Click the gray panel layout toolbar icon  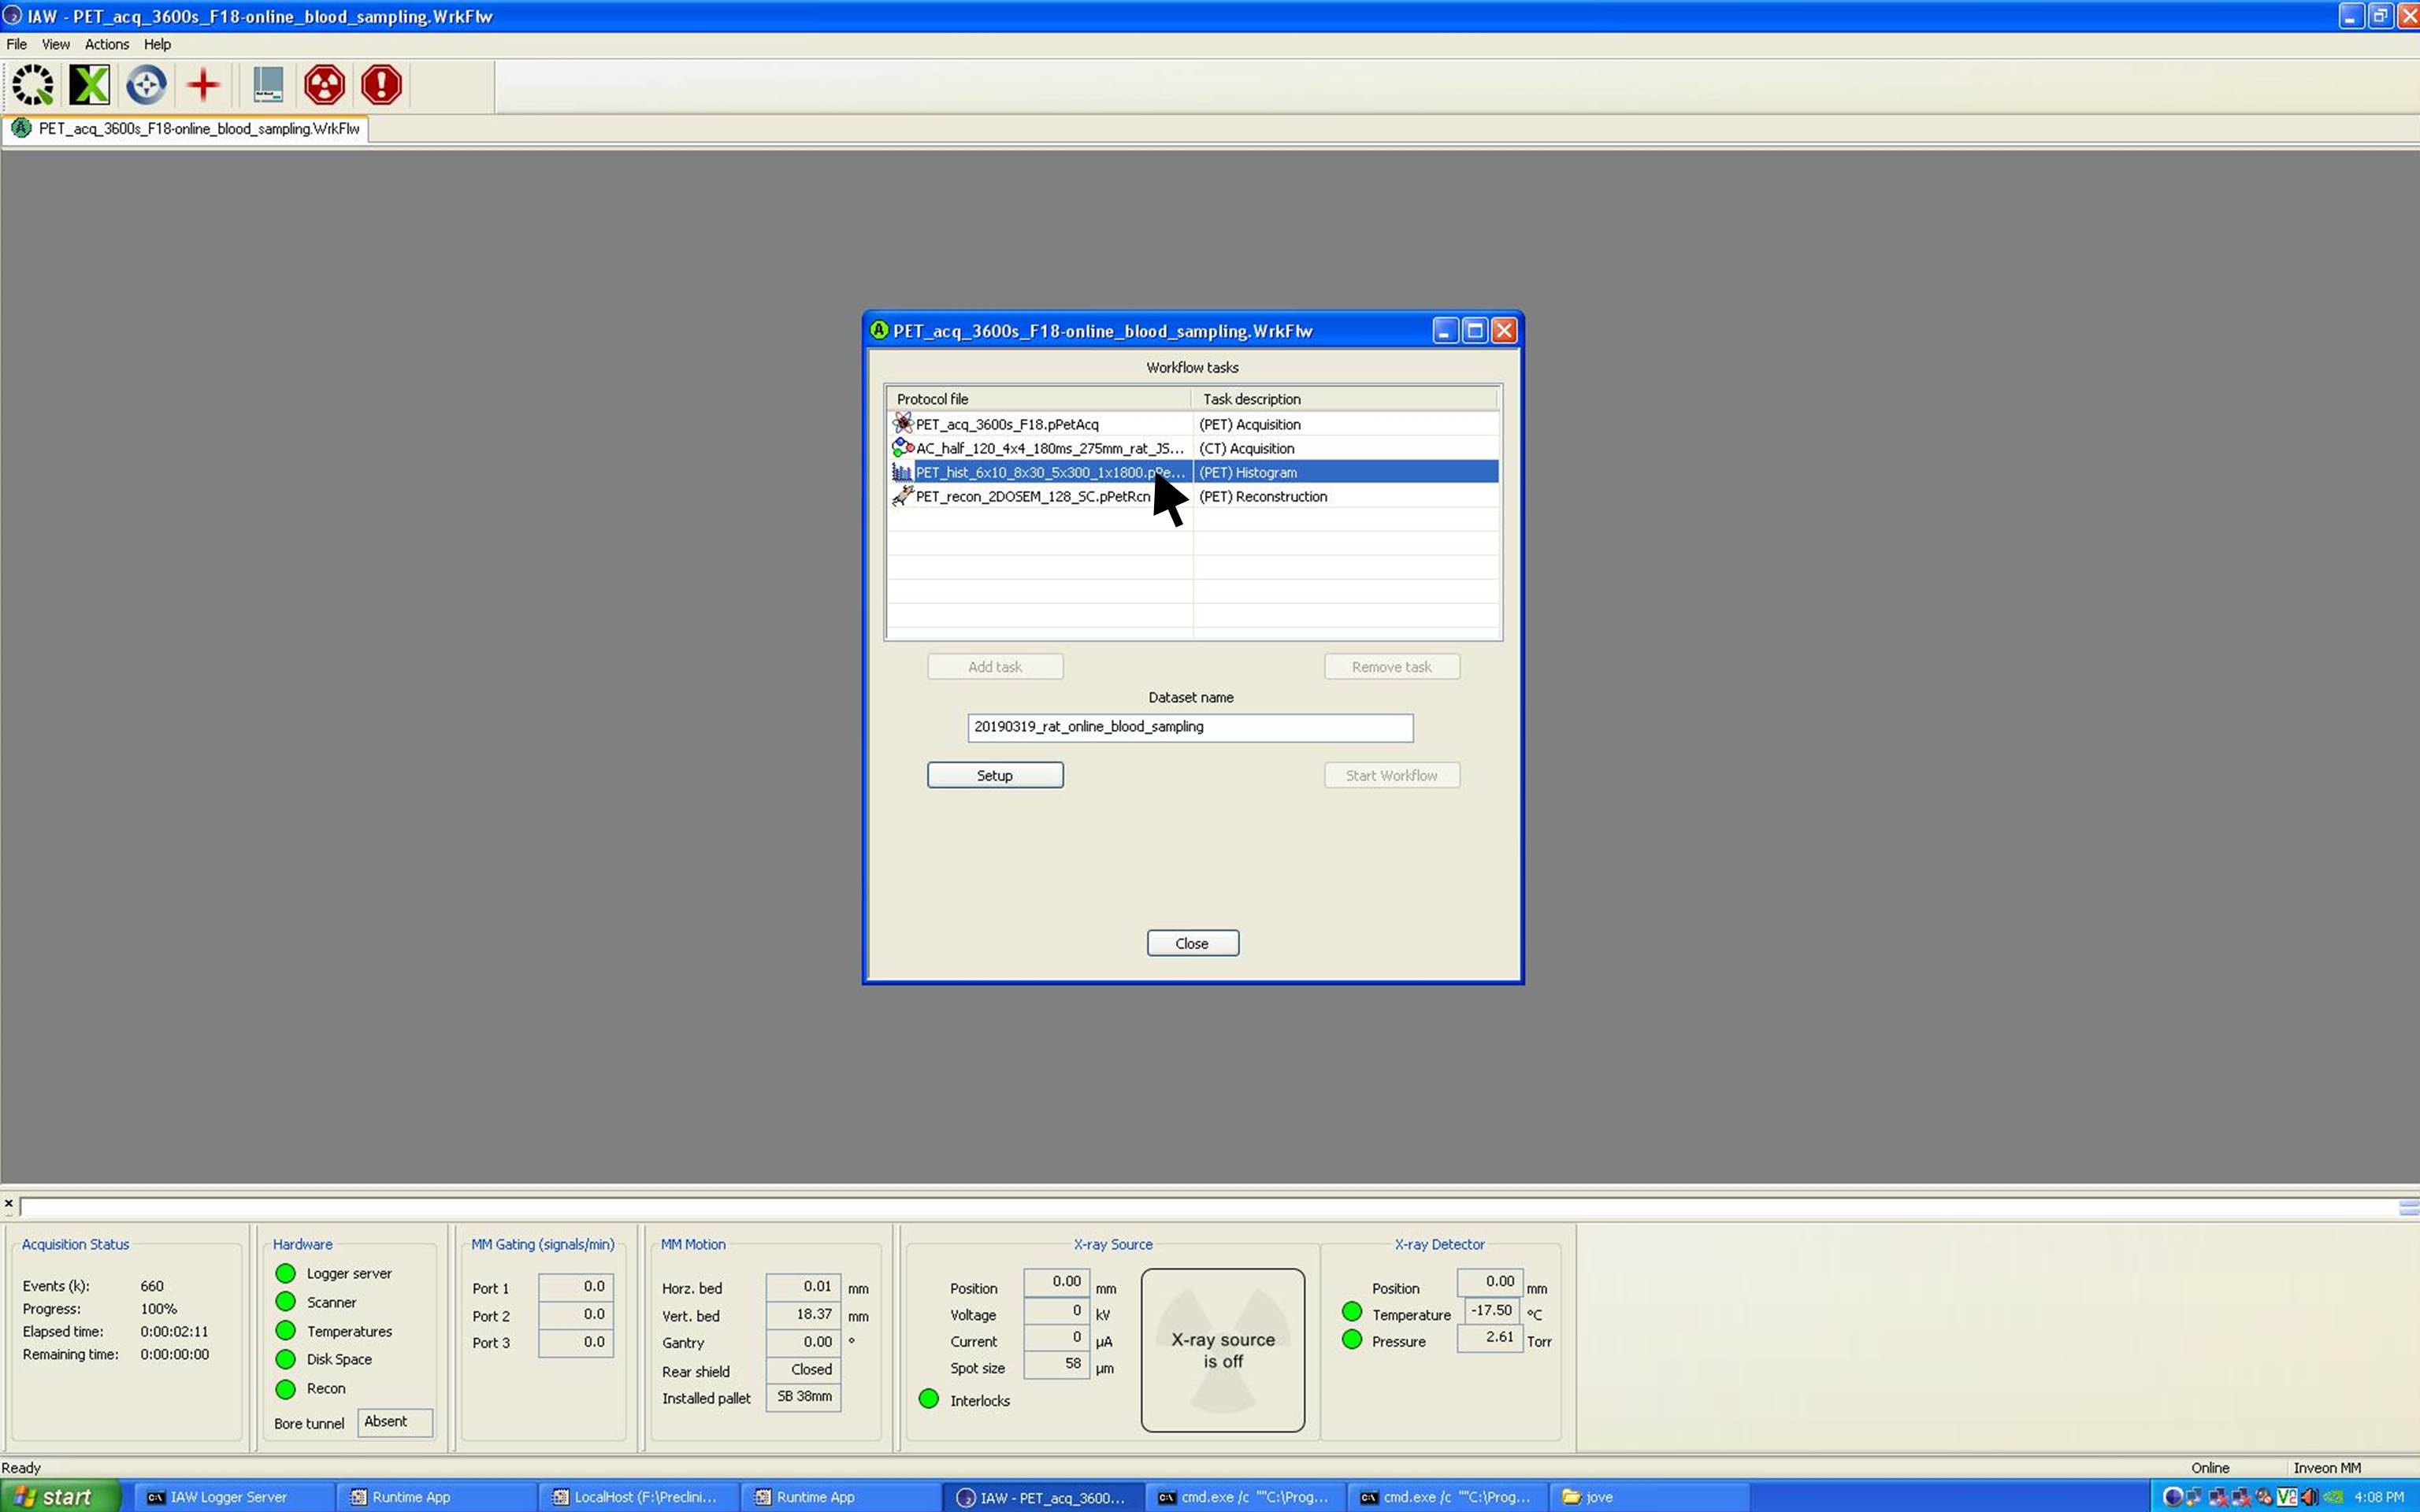(x=267, y=85)
